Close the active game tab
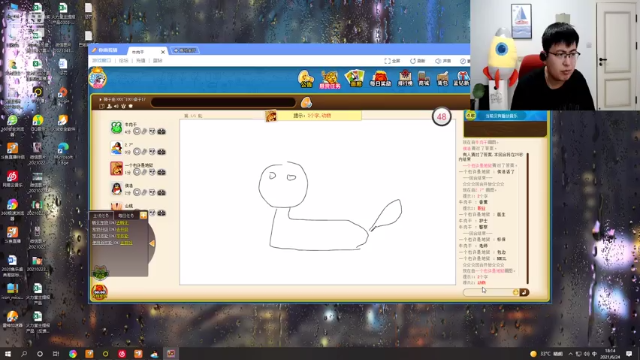The image size is (640, 360). coord(163,52)
